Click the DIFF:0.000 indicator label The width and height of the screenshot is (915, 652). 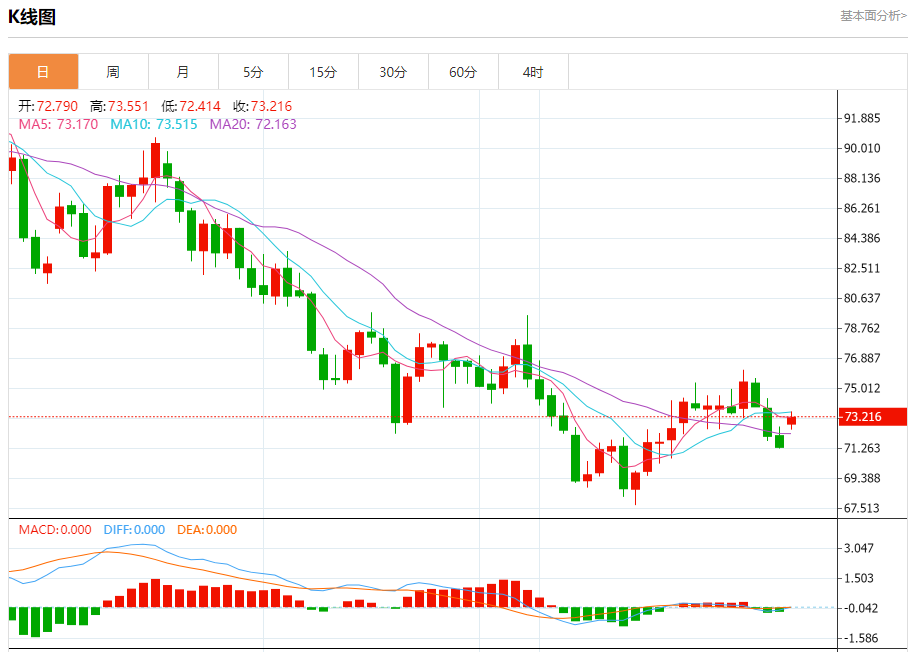(x=134, y=530)
